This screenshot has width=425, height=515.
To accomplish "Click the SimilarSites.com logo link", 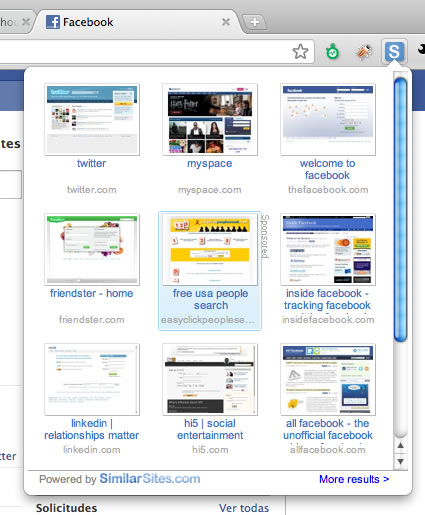I will 150,479.
